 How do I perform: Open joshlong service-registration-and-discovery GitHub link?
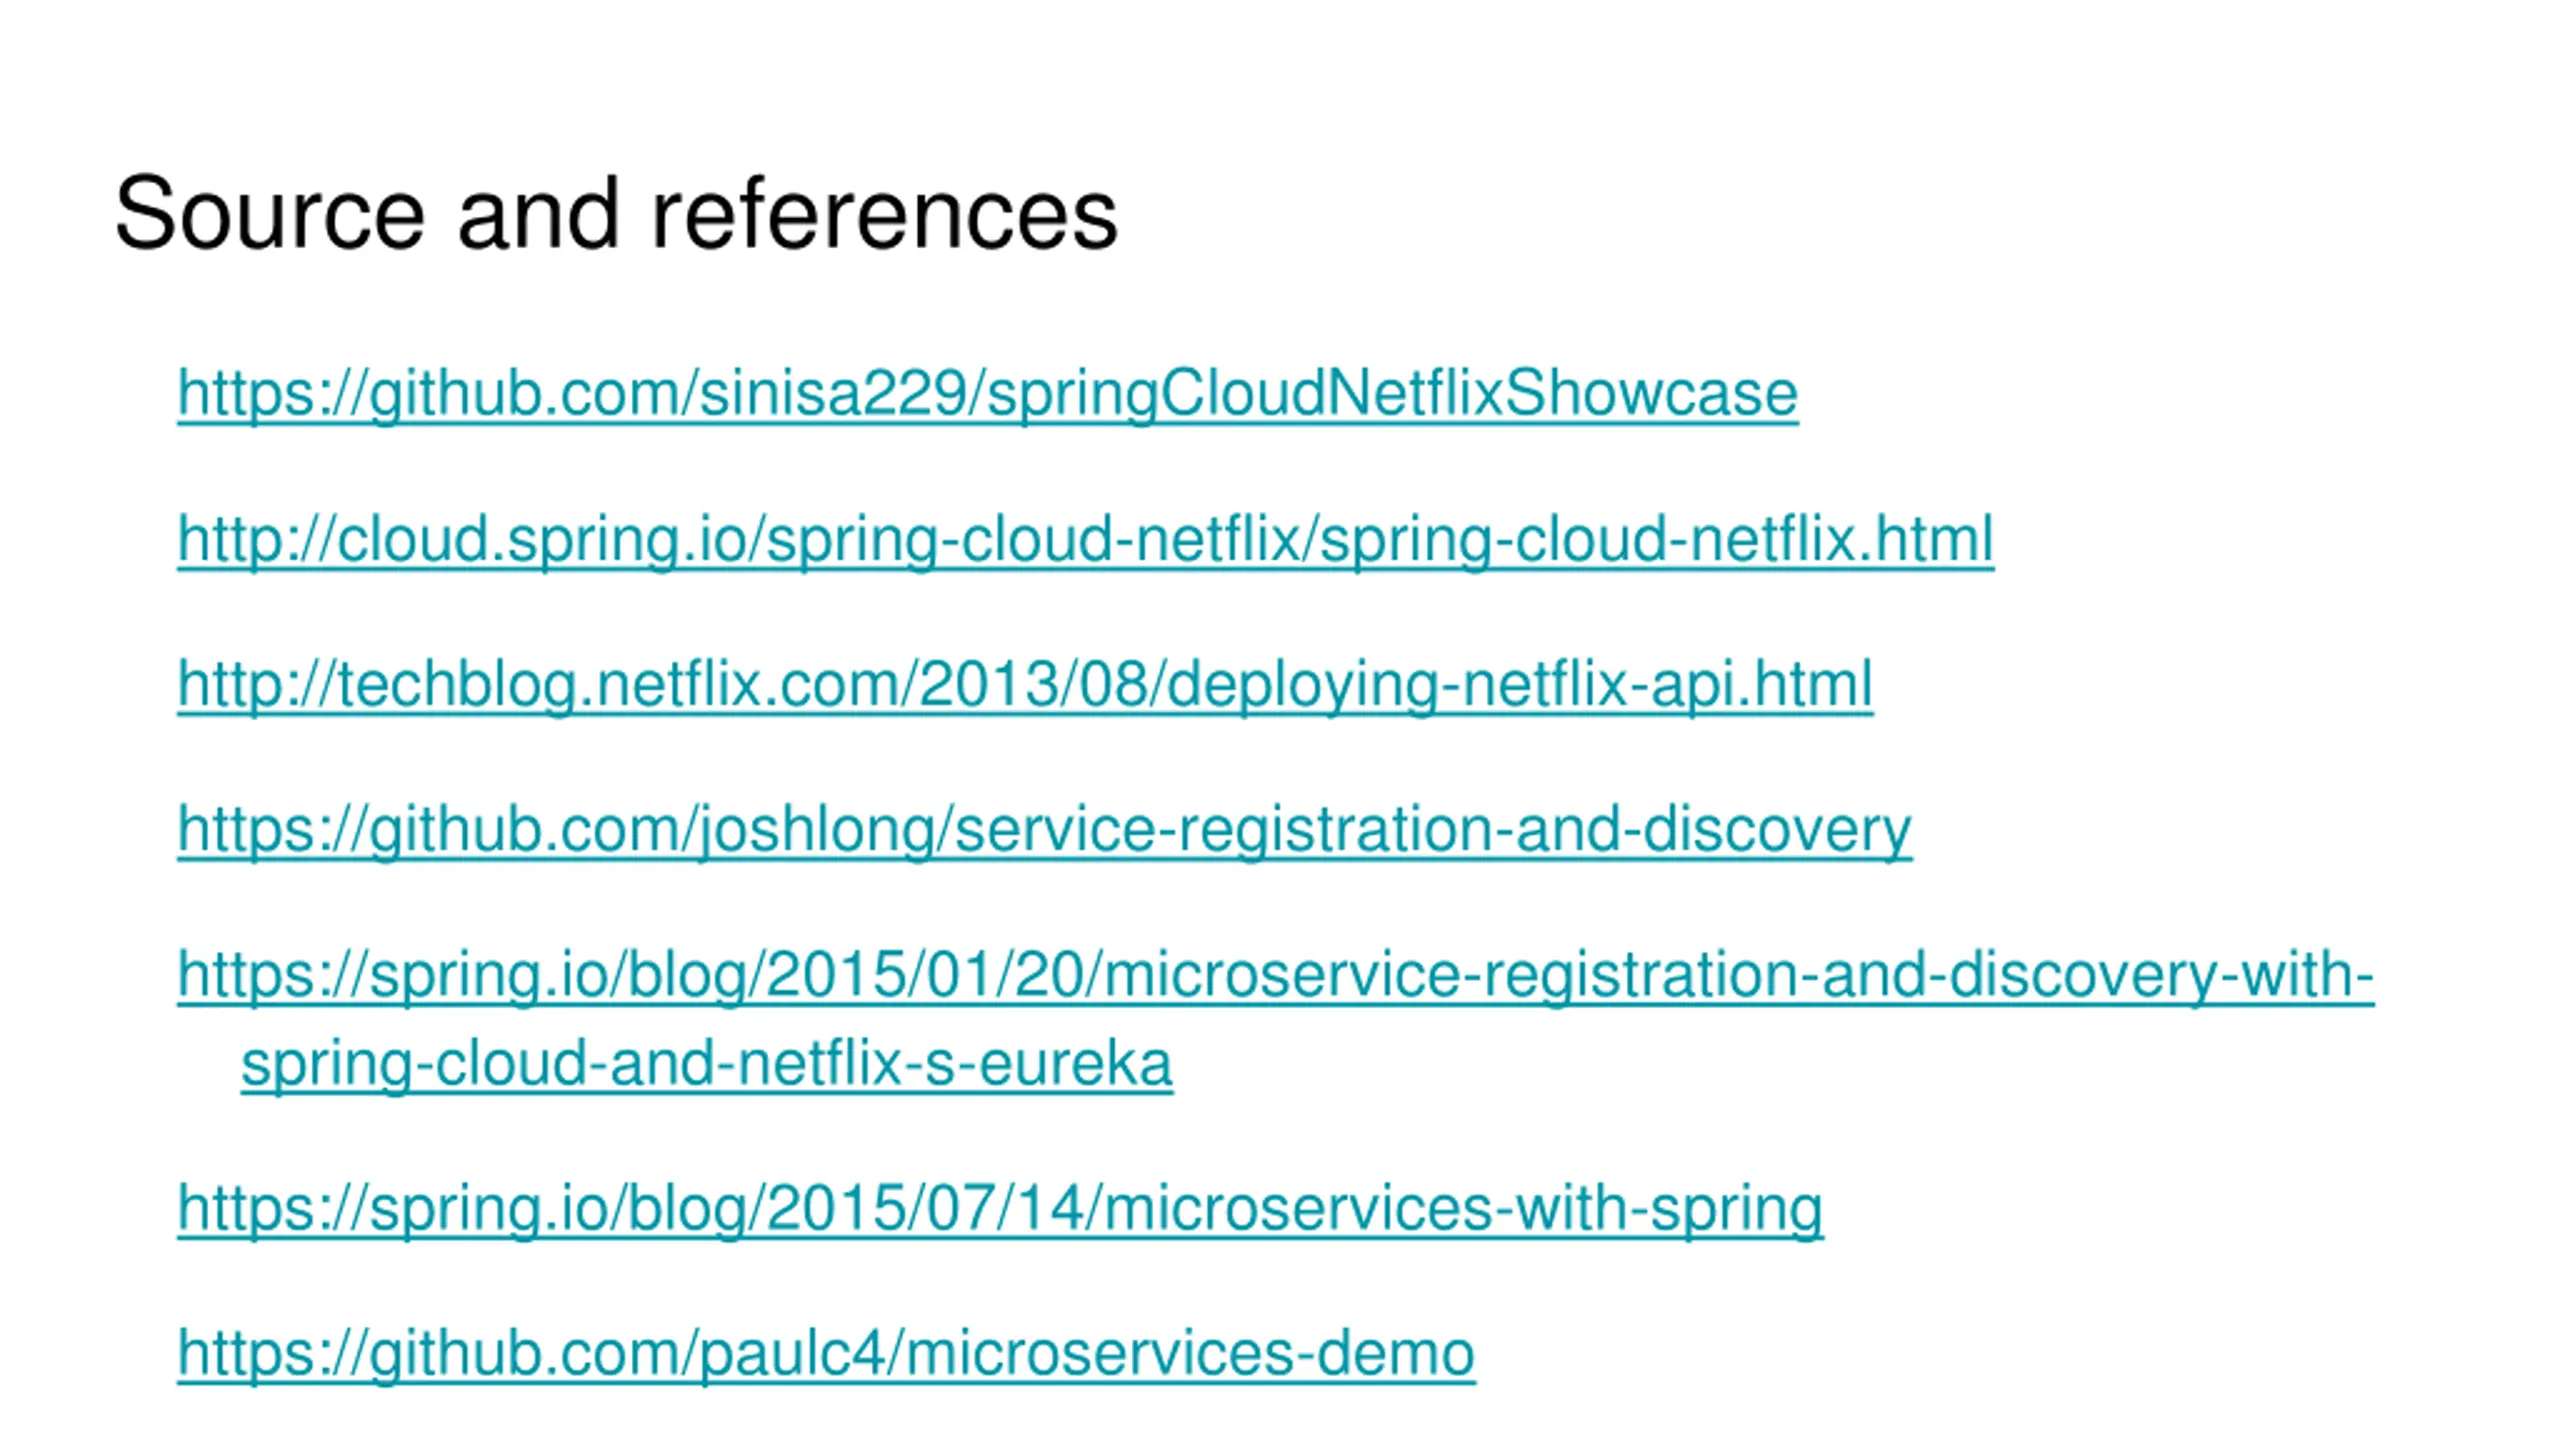tap(1044, 829)
